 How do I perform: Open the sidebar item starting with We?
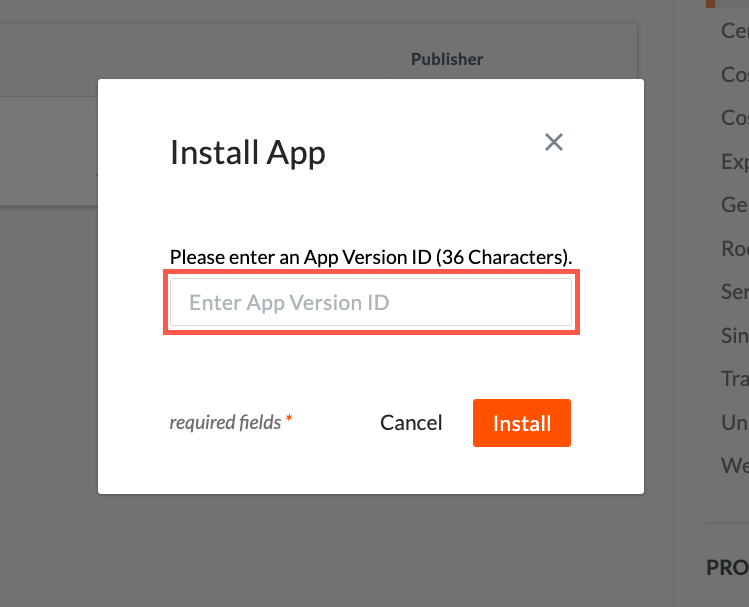(x=735, y=465)
